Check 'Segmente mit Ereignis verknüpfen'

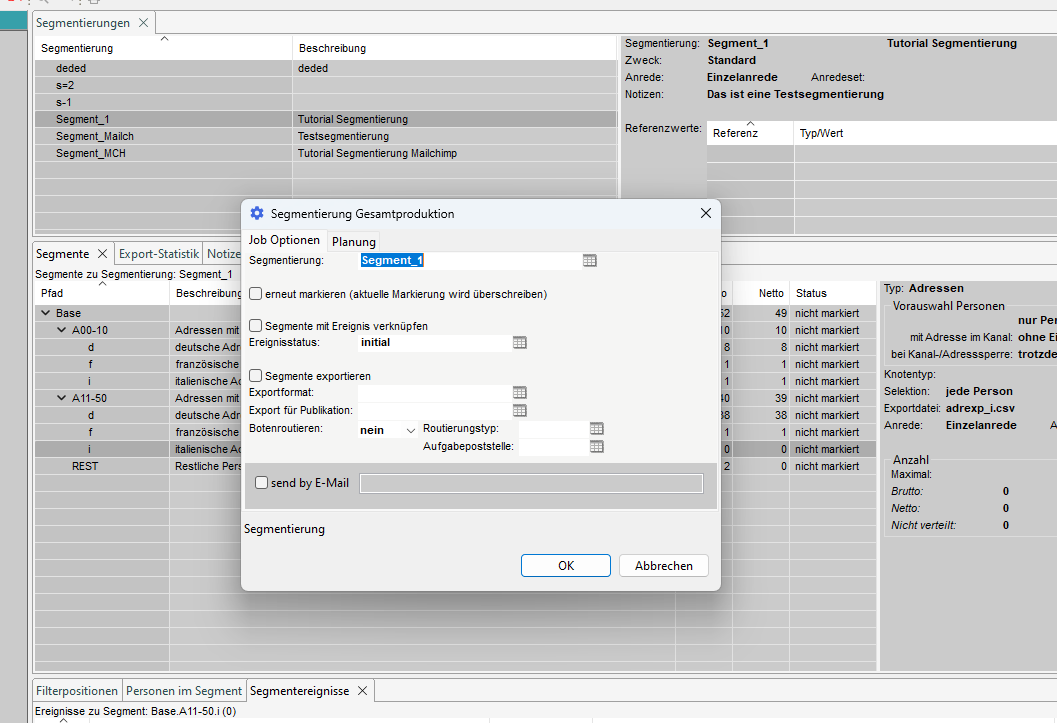(256, 326)
